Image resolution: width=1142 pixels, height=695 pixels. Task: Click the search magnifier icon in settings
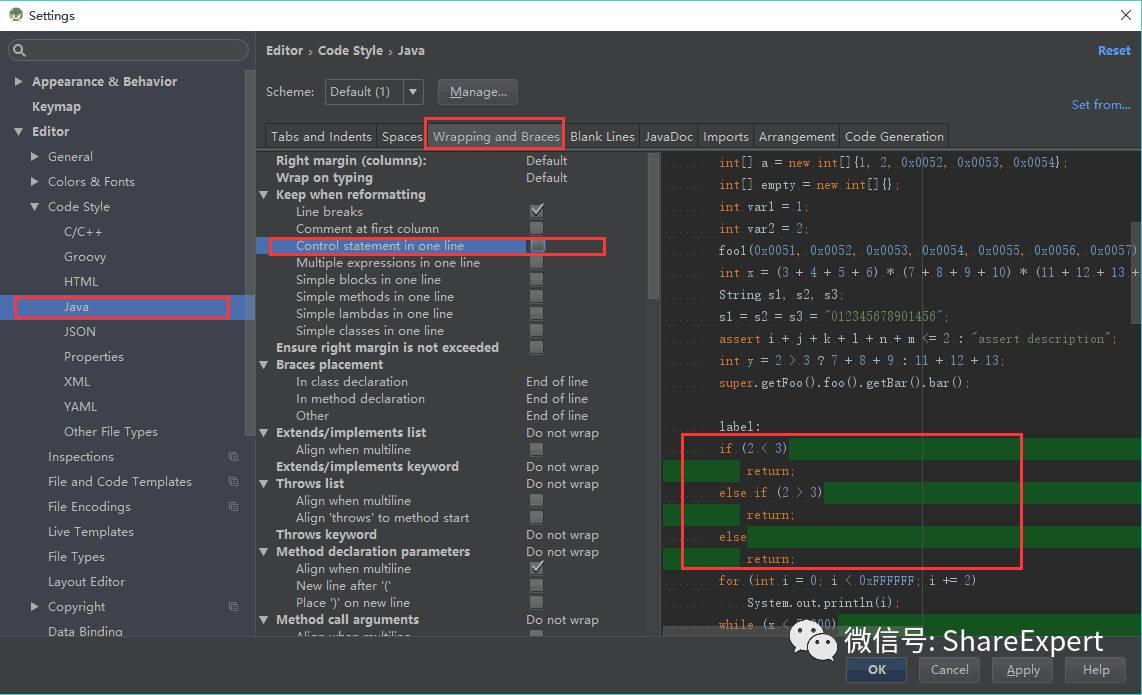pyautogui.click(x=20, y=50)
